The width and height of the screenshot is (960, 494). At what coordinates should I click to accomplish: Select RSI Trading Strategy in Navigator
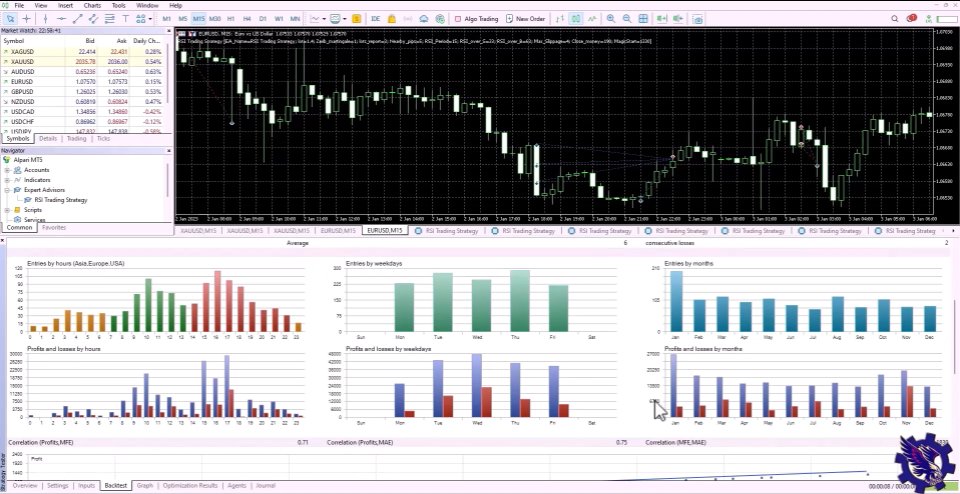tap(61, 200)
